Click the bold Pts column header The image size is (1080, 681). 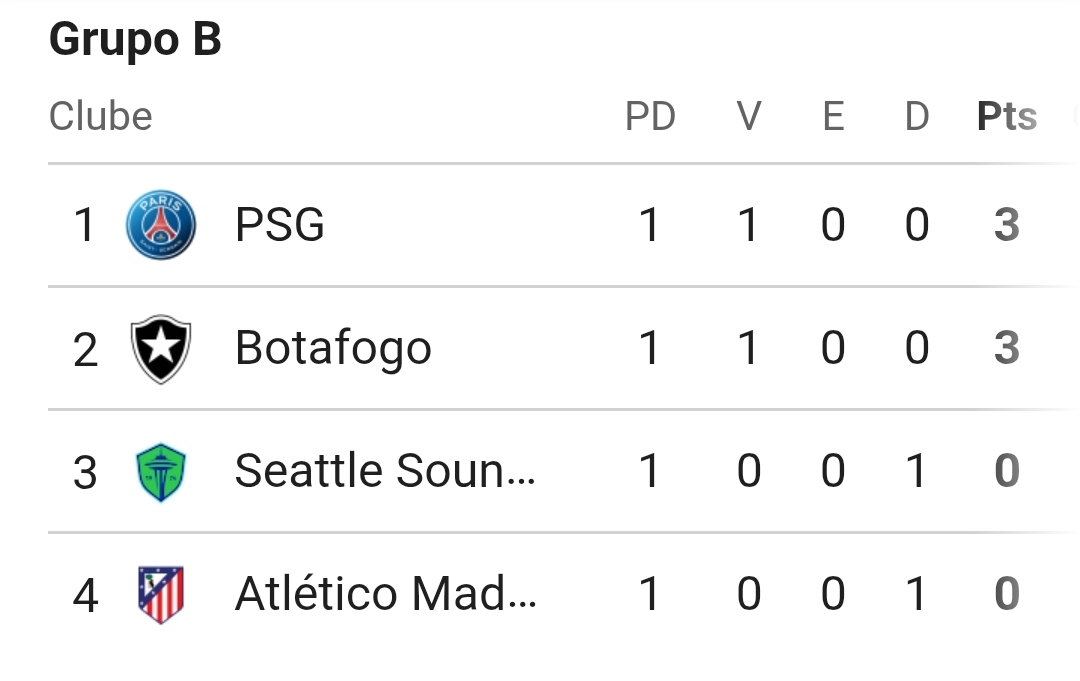(x=1006, y=117)
